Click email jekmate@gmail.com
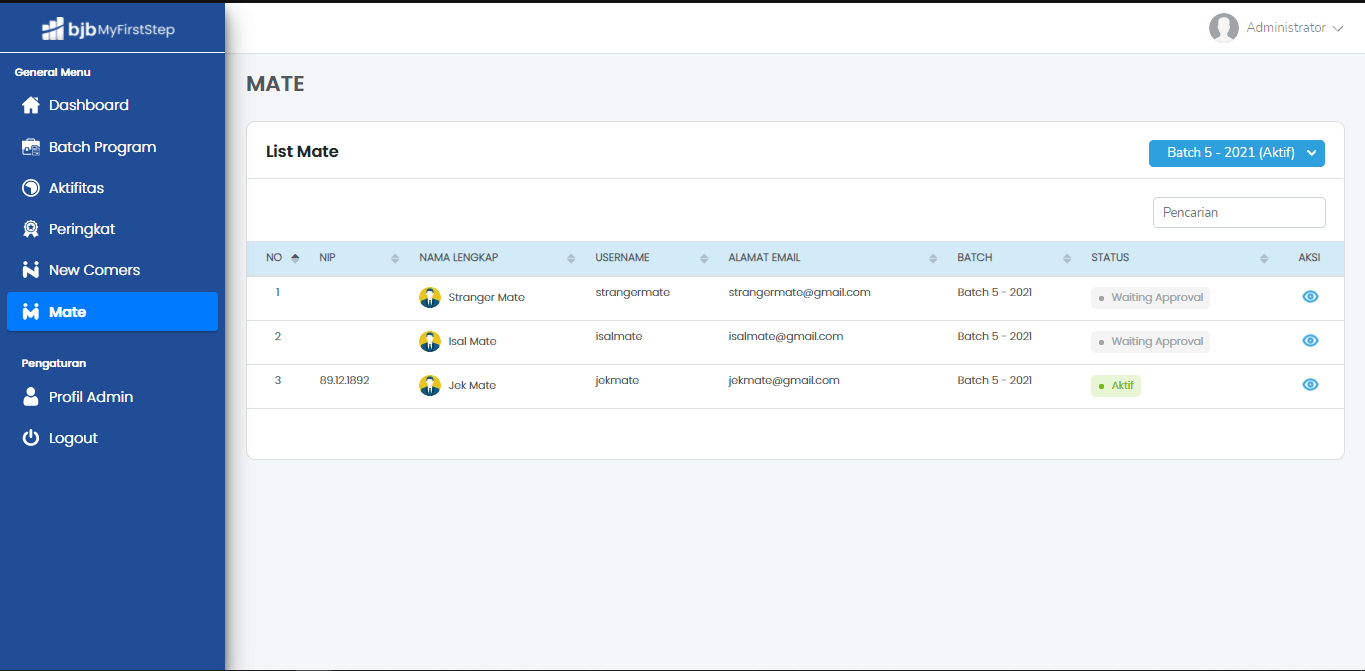This screenshot has height=671, width=1365. point(784,380)
